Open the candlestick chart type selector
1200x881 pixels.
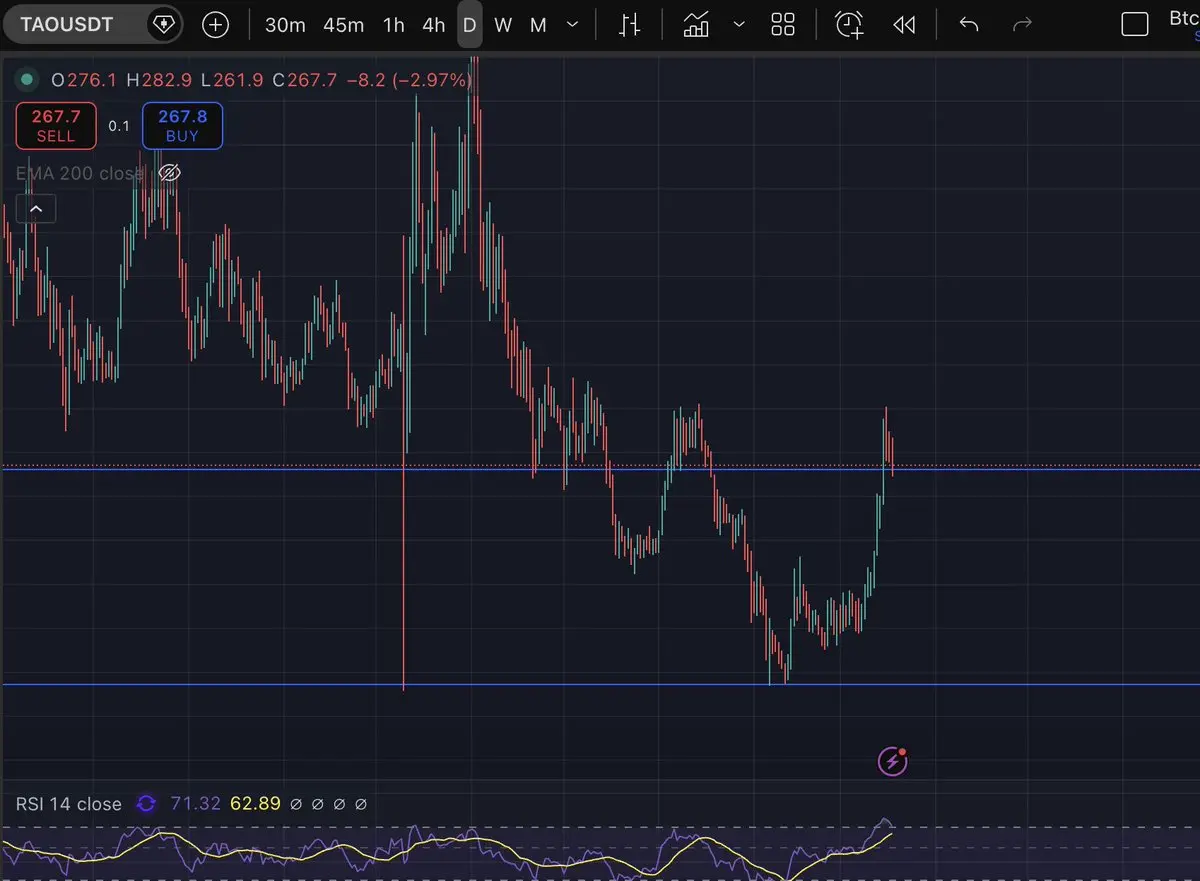point(629,25)
